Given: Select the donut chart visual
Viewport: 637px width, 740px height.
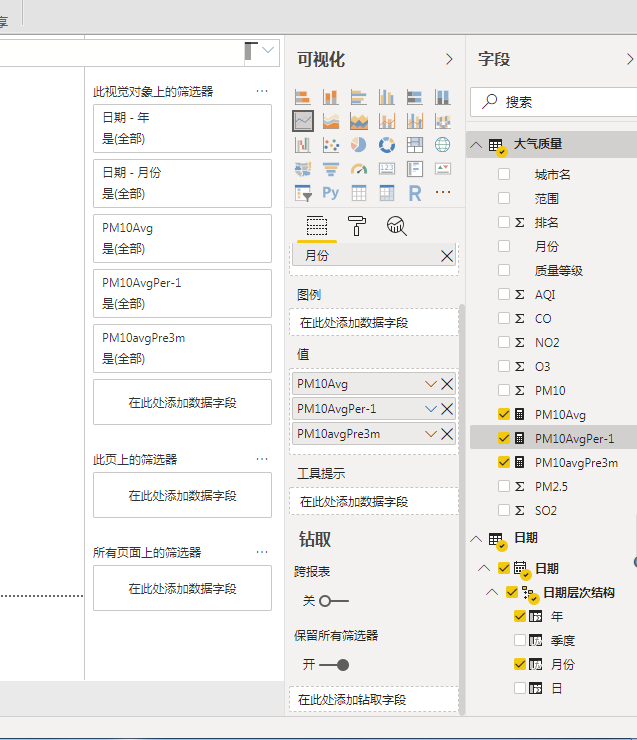Looking at the screenshot, I should click(x=387, y=145).
